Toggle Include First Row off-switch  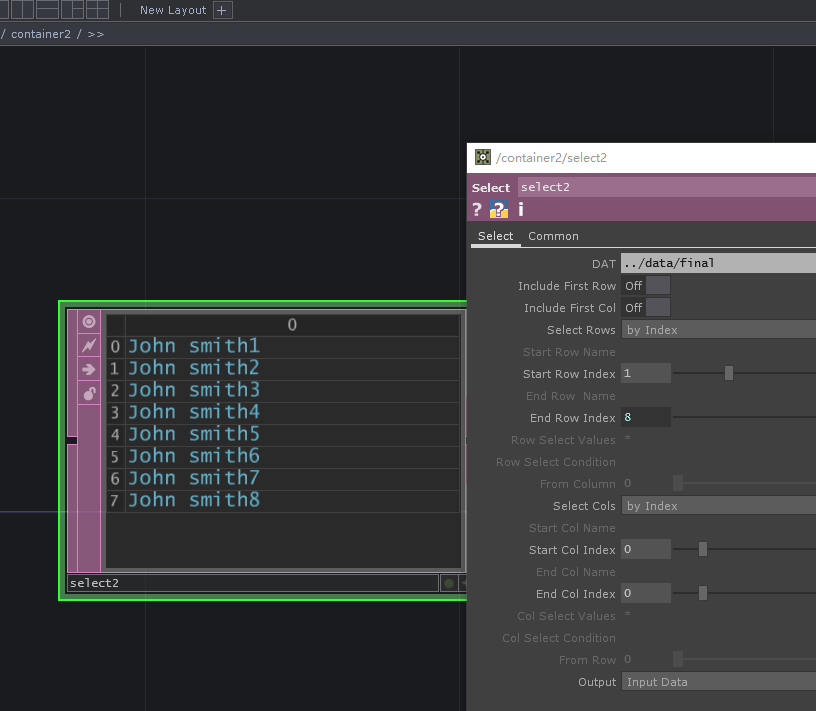click(659, 285)
